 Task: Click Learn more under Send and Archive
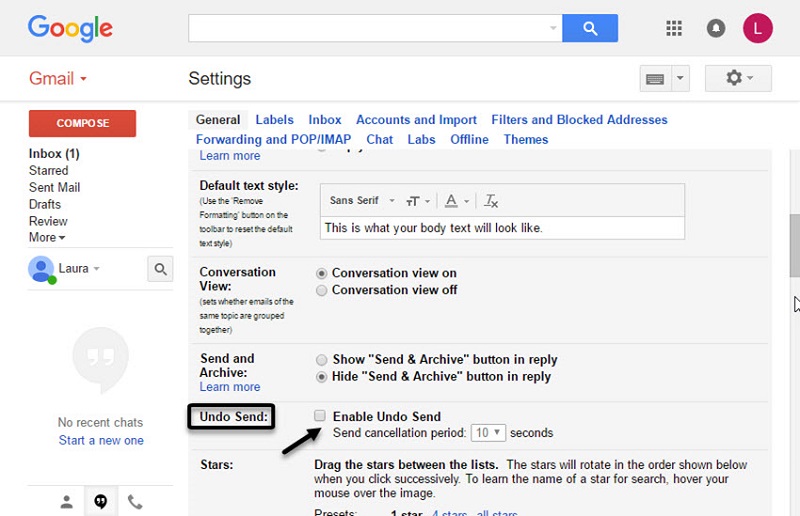point(230,387)
